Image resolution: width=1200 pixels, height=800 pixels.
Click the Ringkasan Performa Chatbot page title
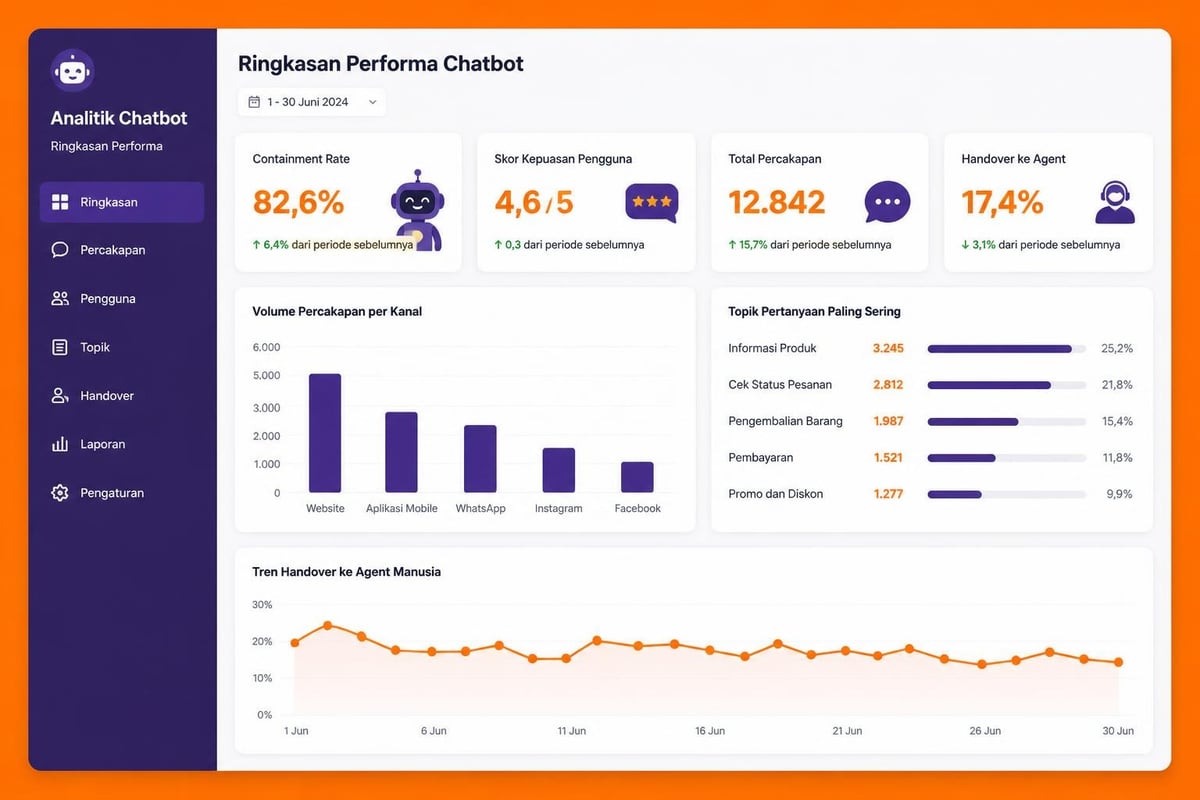[x=381, y=64]
